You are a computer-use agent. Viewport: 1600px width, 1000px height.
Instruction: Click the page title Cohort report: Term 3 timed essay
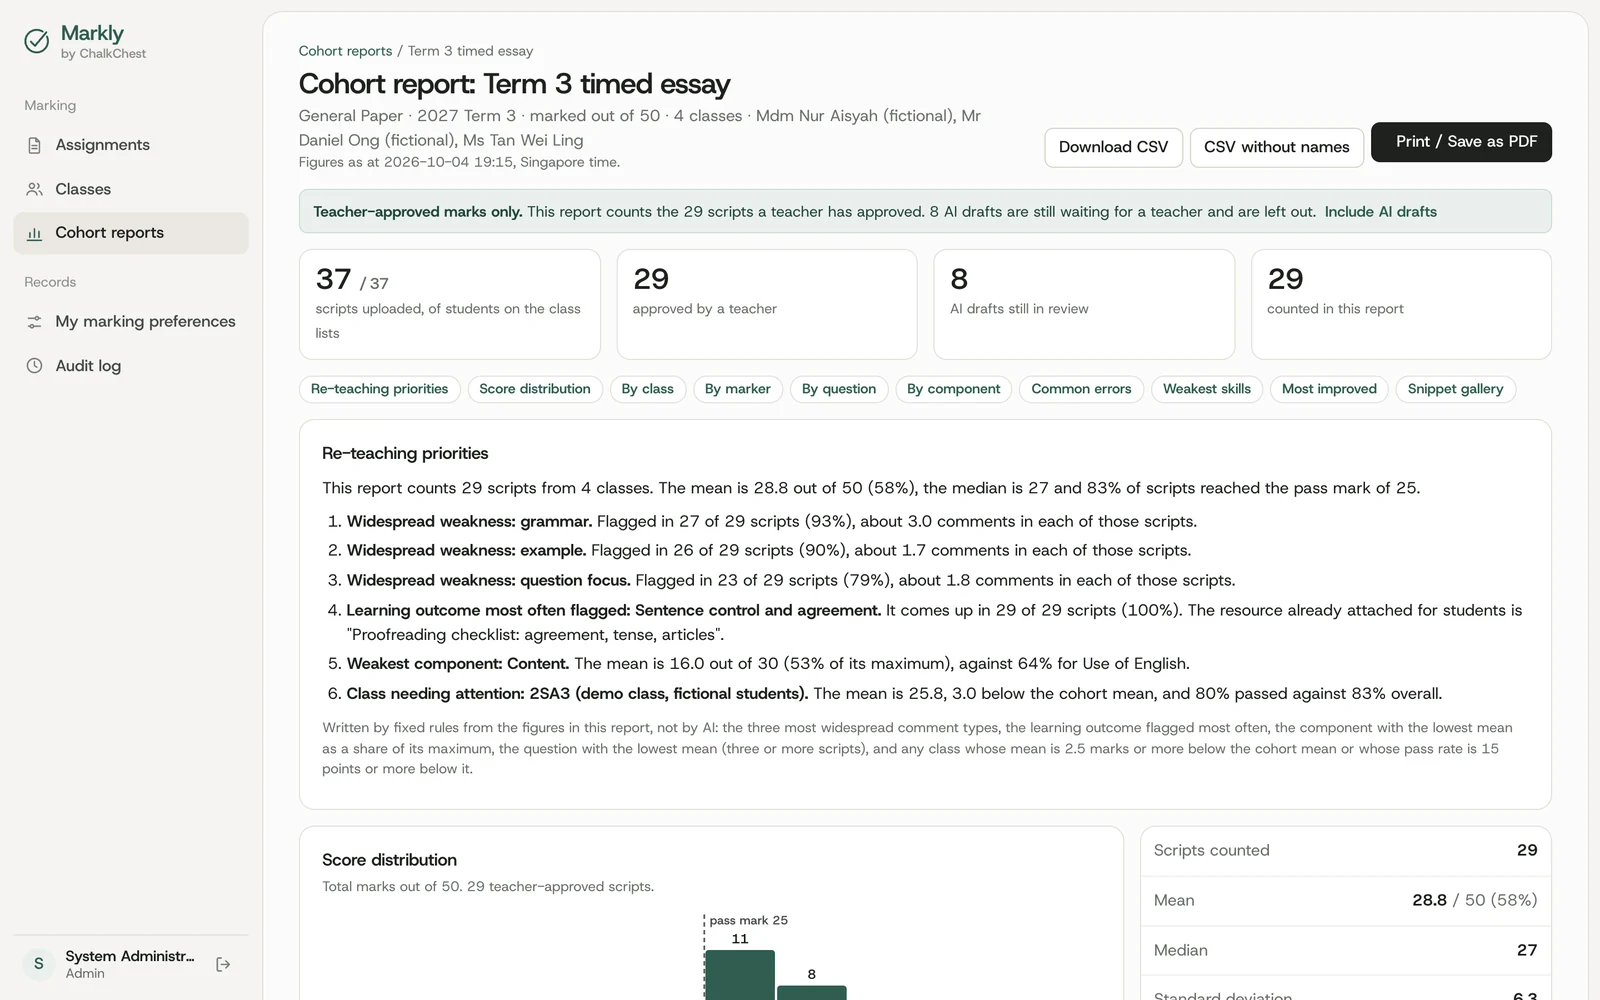point(514,84)
